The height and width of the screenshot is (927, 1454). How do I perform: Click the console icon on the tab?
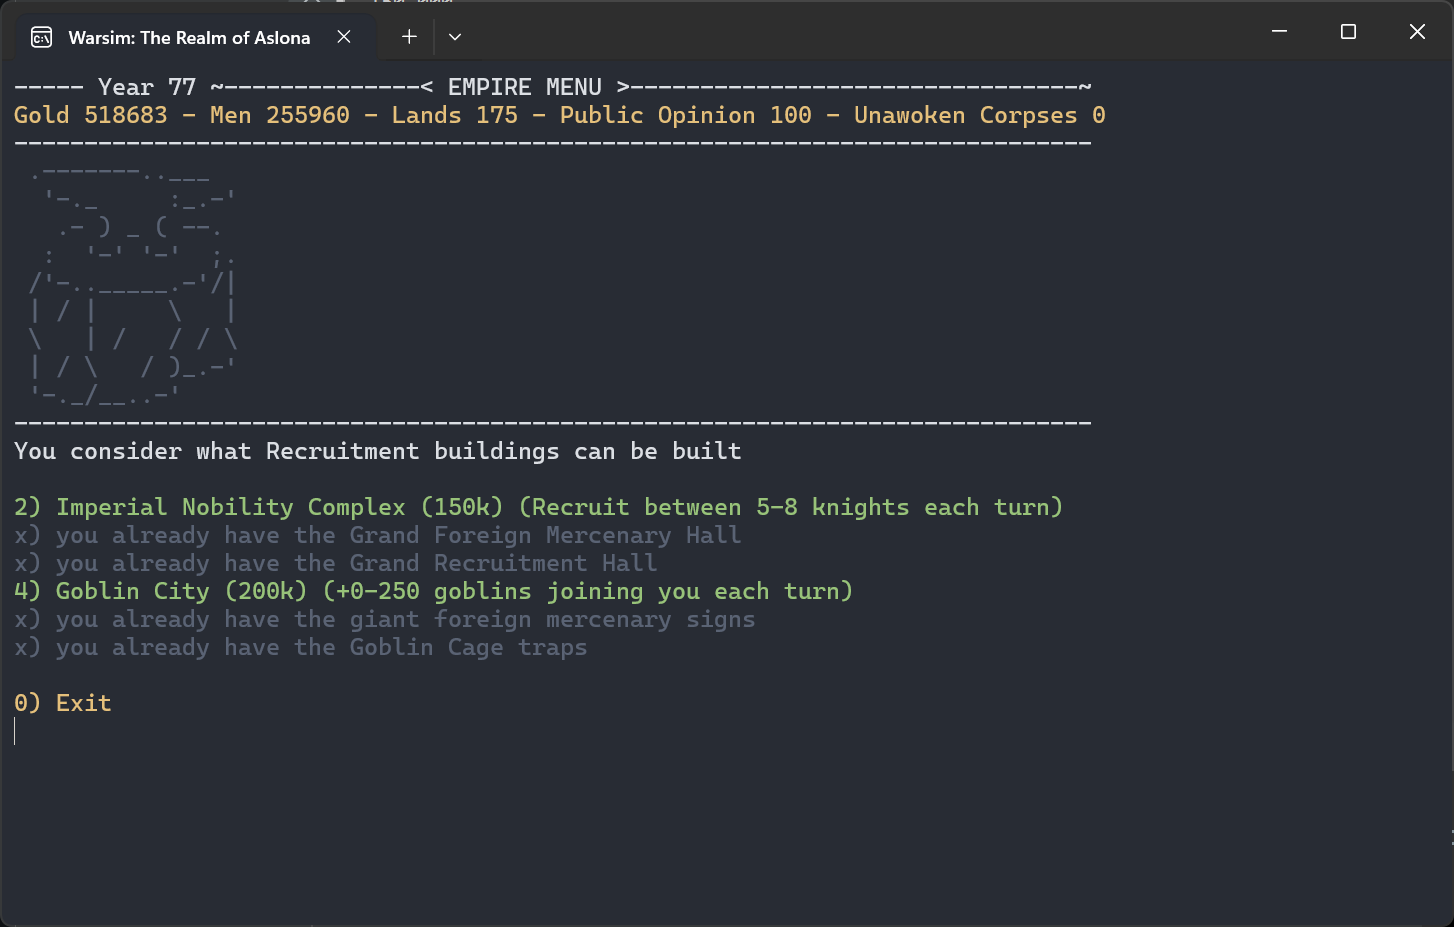(x=42, y=38)
